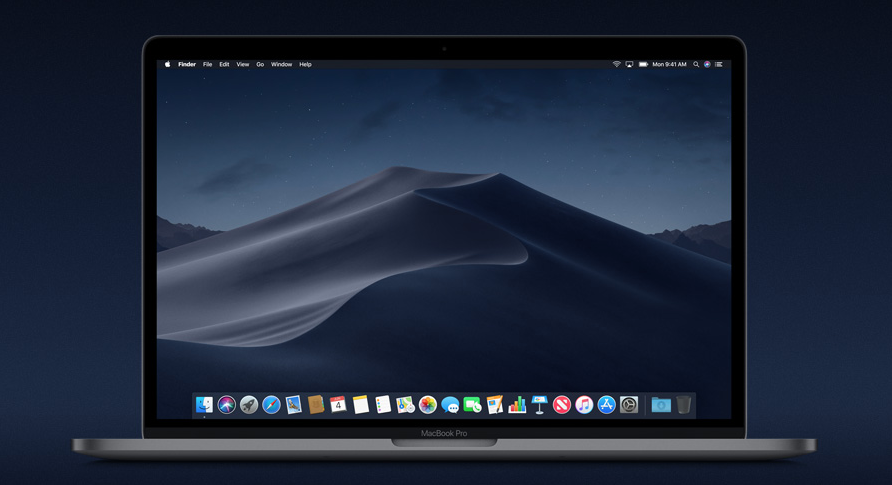Open Notes app in the Dock
The width and height of the screenshot is (892, 485).
(x=361, y=405)
